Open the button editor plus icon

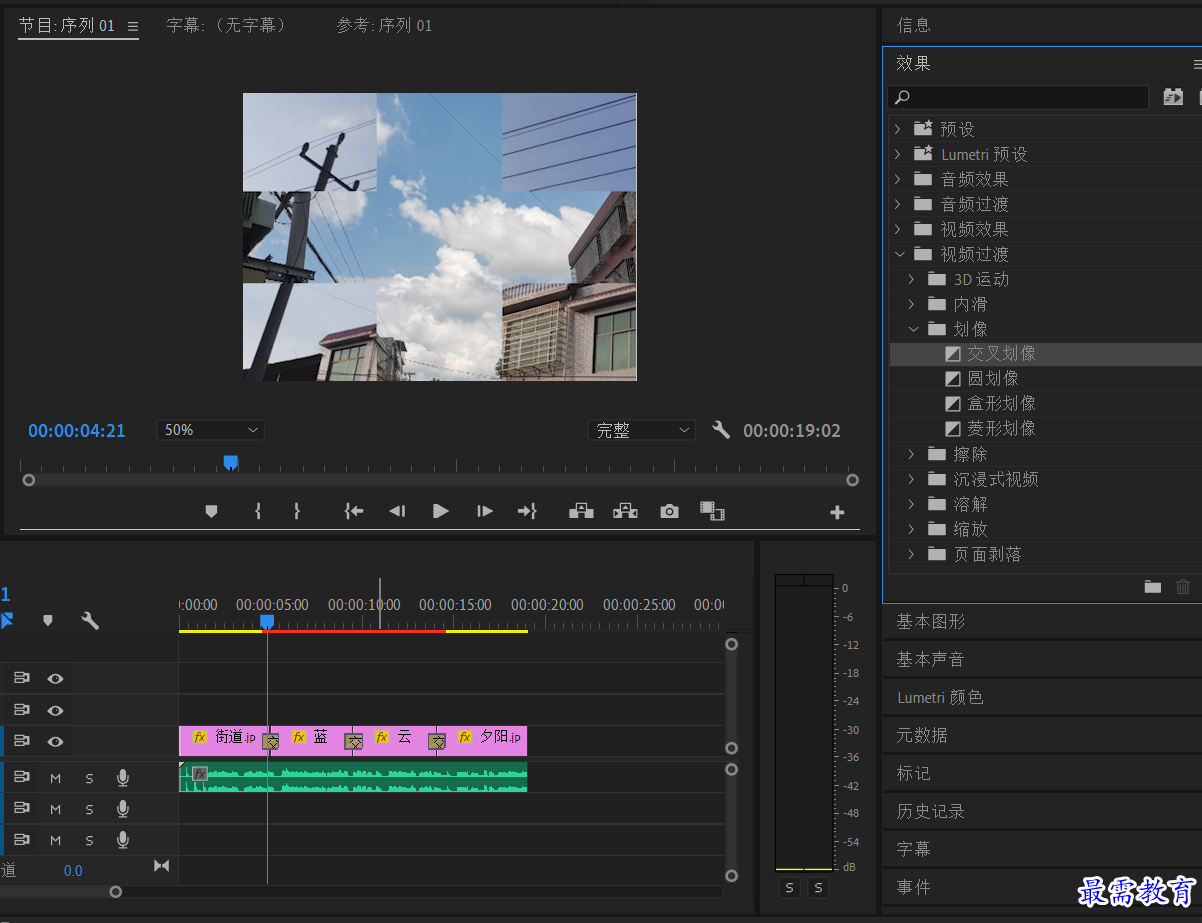837,512
